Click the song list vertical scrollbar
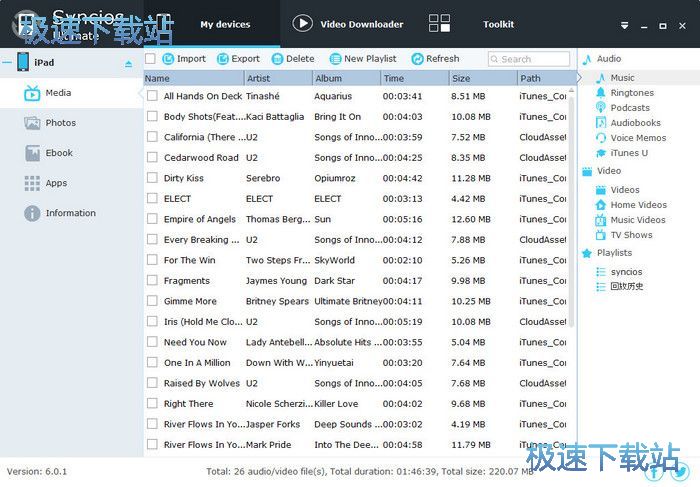The height and width of the screenshot is (487, 700). click(571, 212)
